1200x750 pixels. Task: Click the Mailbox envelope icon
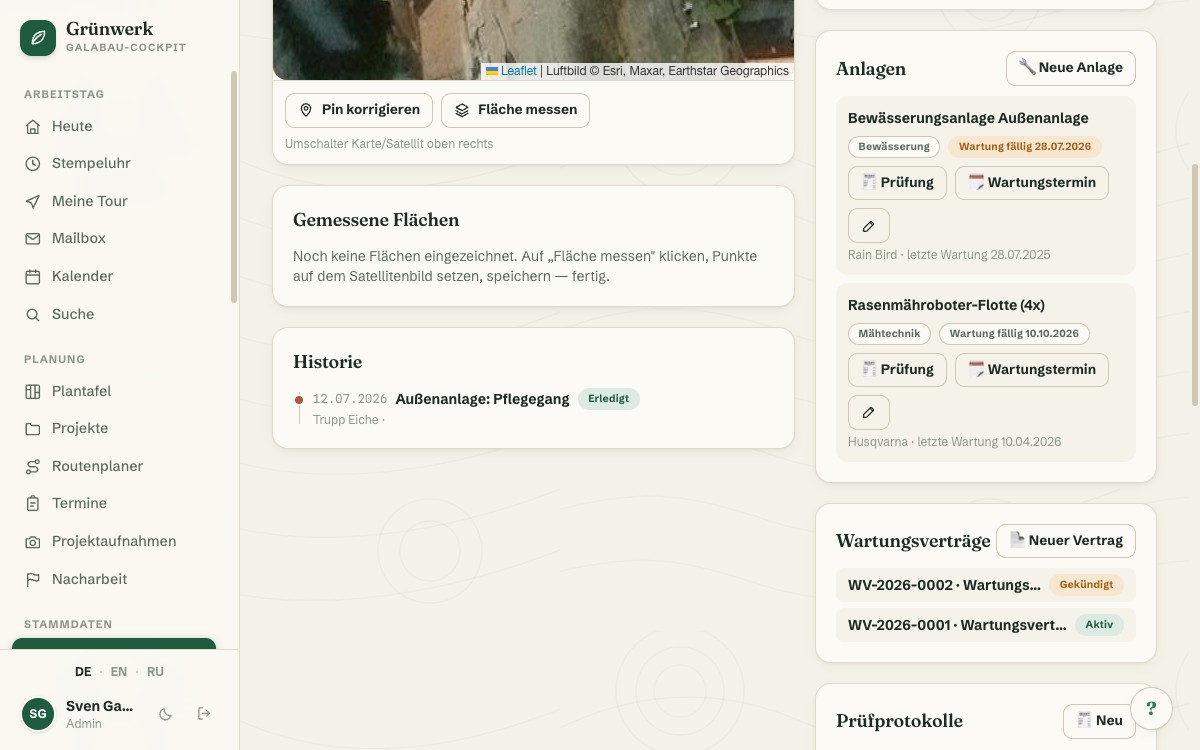click(33, 238)
